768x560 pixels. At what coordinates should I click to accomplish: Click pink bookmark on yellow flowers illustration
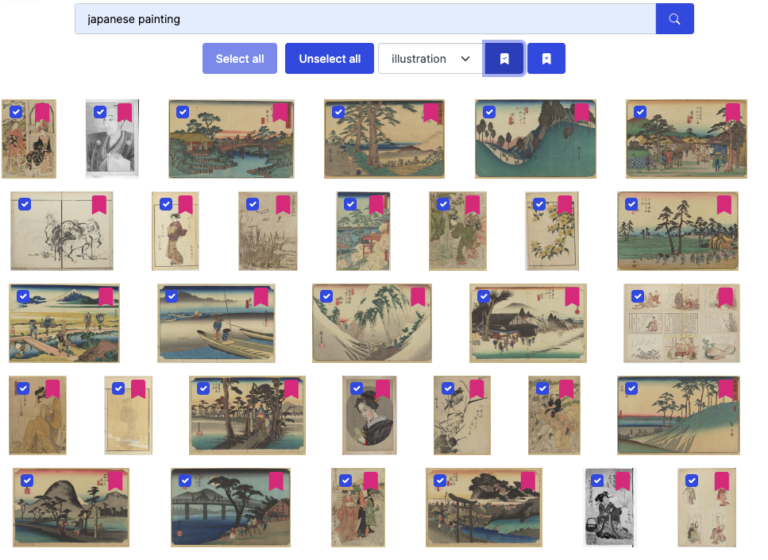[x=565, y=205]
